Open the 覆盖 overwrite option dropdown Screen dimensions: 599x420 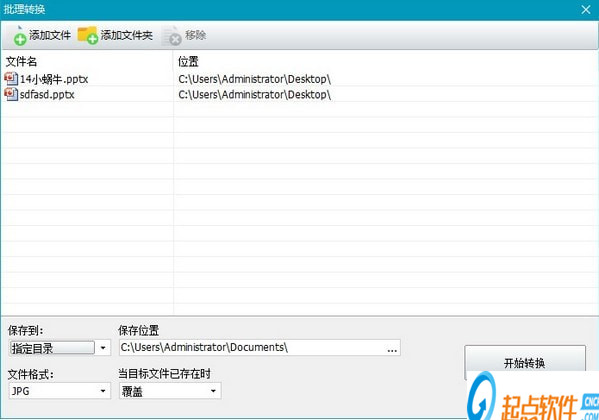tap(170, 391)
